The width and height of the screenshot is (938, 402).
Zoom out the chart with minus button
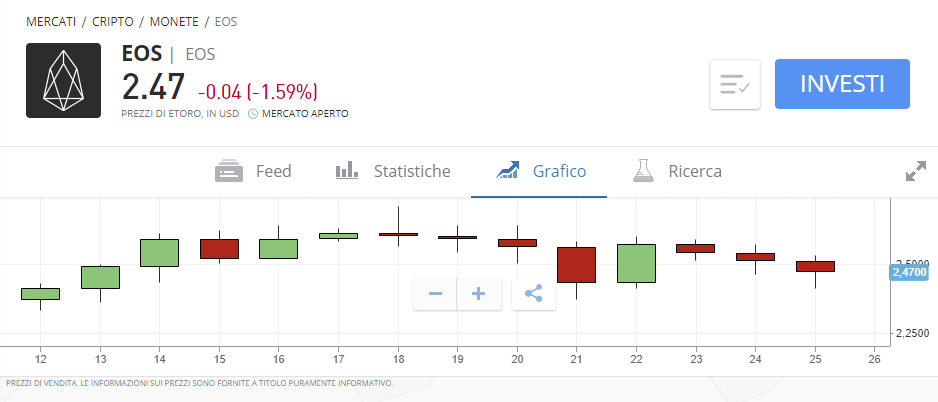(x=435, y=294)
